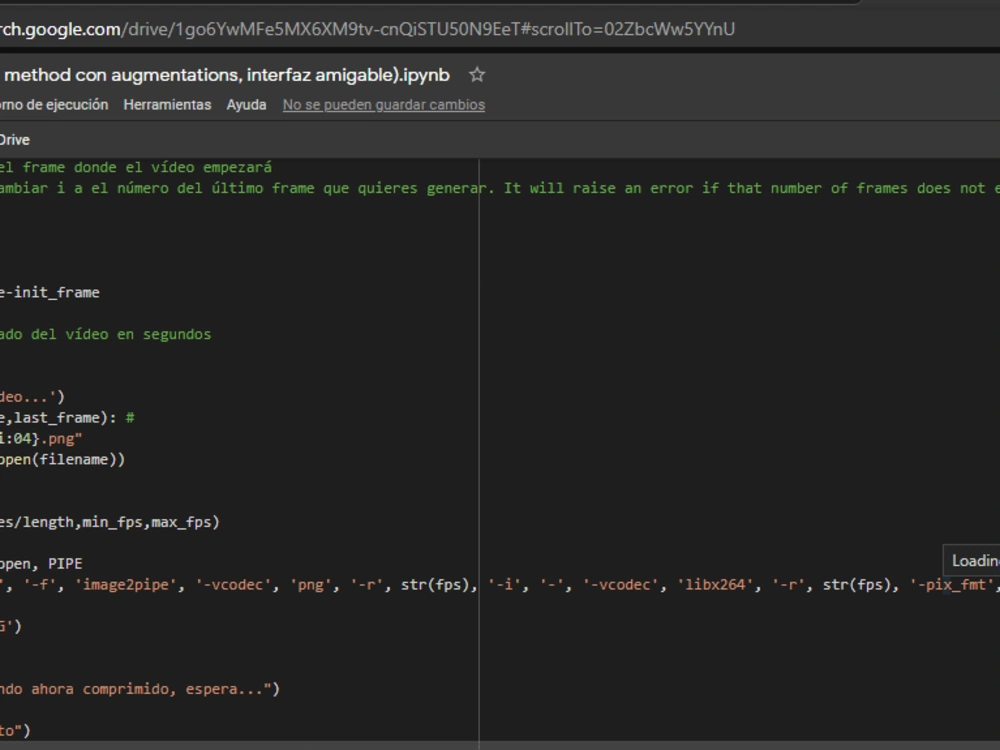Click 'No se pueden guardar cambios' link

[384, 105]
